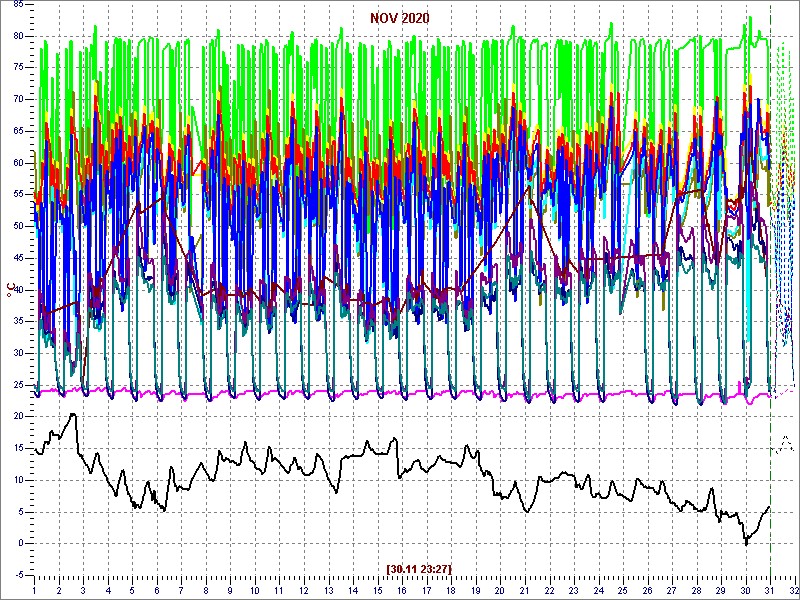Click the green dashed vertical current-time line

coord(770,300)
